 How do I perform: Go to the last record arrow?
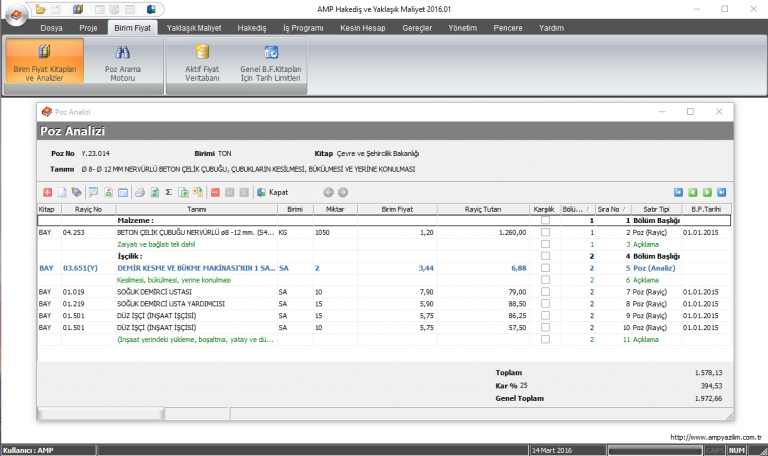click(x=722, y=191)
